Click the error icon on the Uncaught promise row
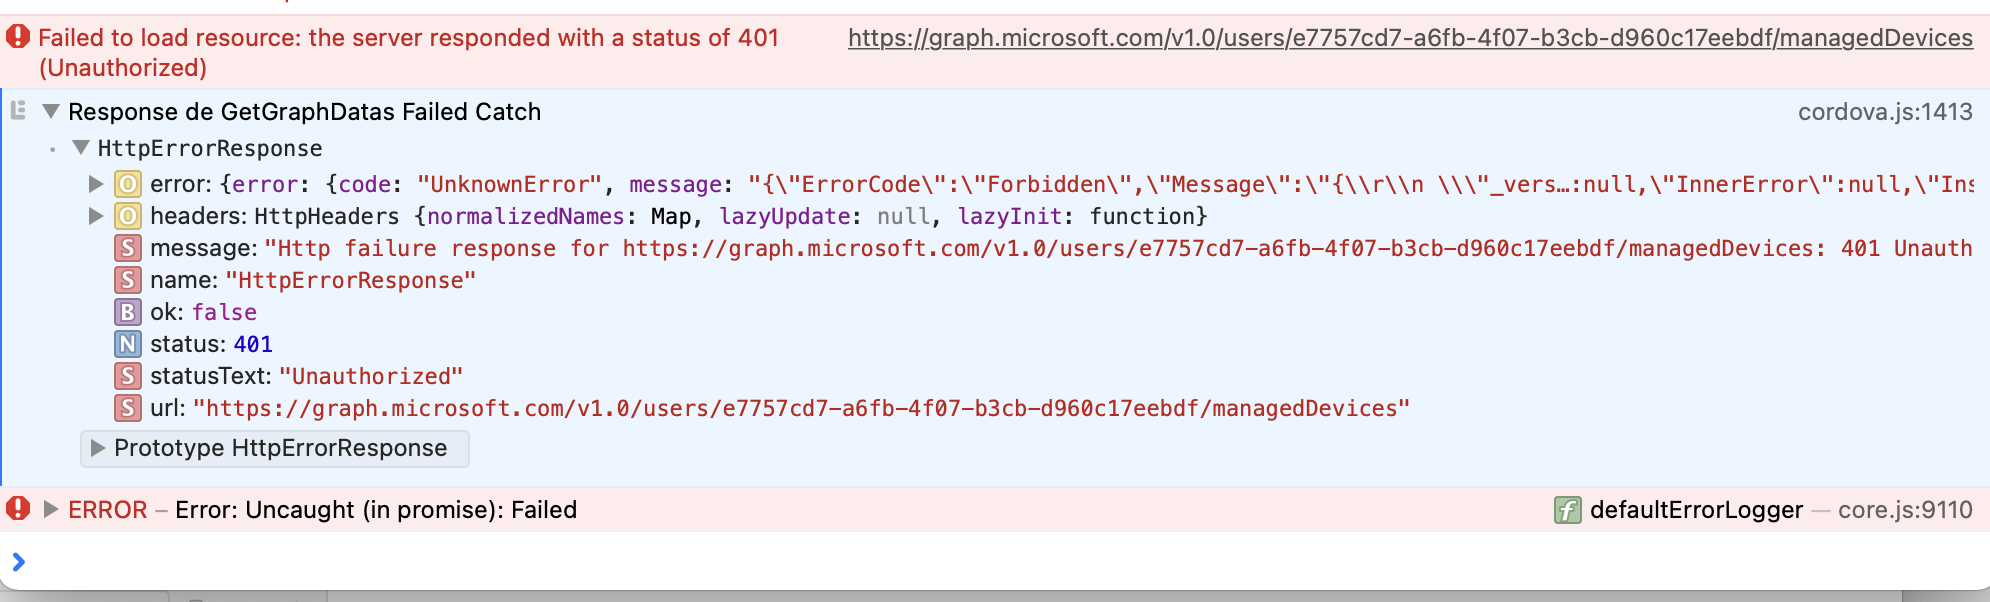The height and width of the screenshot is (602, 1990). [x=16, y=510]
